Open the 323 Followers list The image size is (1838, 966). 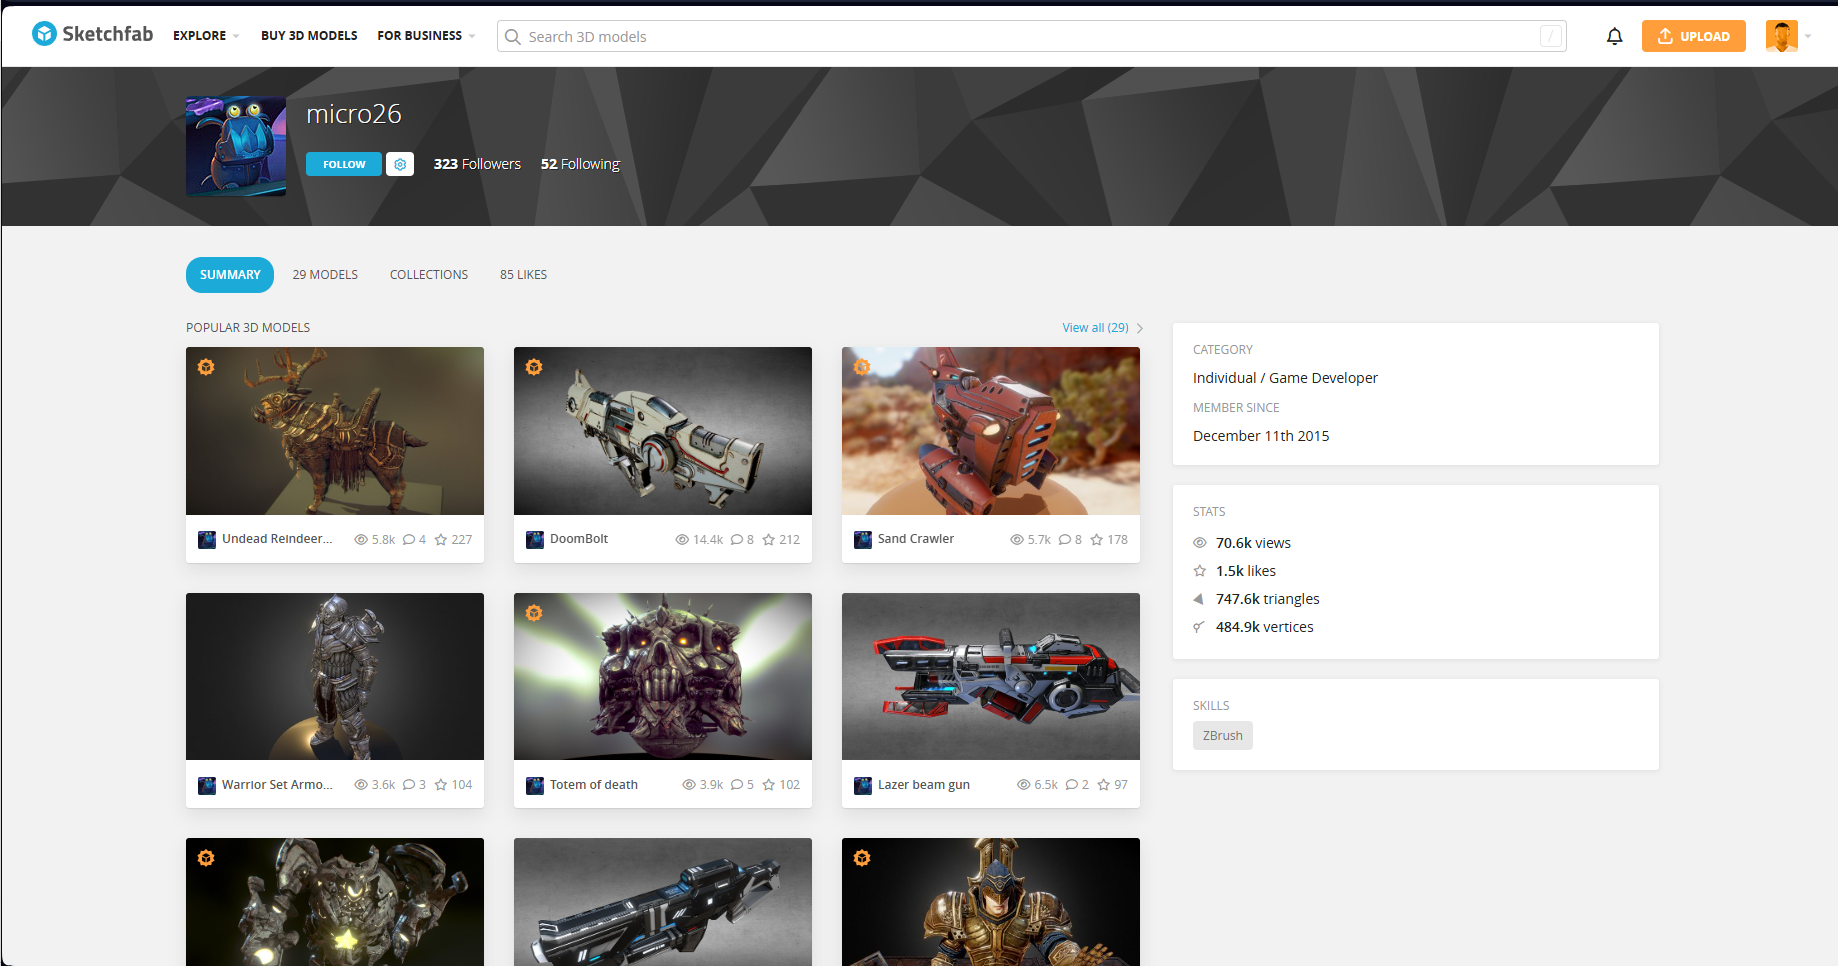click(477, 164)
